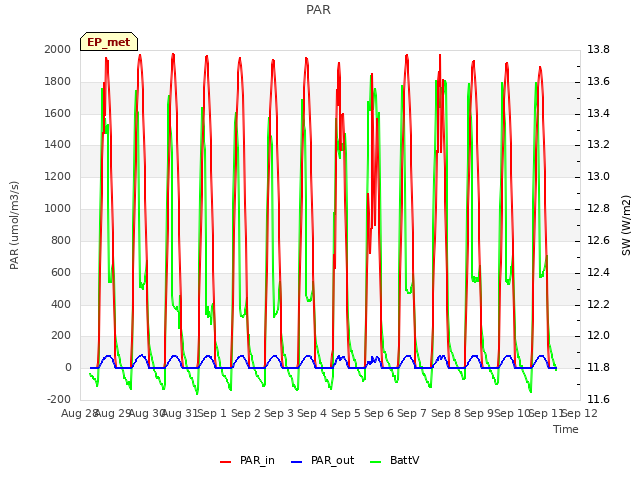Click the Sep 3 date tick

tap(279, 413)
